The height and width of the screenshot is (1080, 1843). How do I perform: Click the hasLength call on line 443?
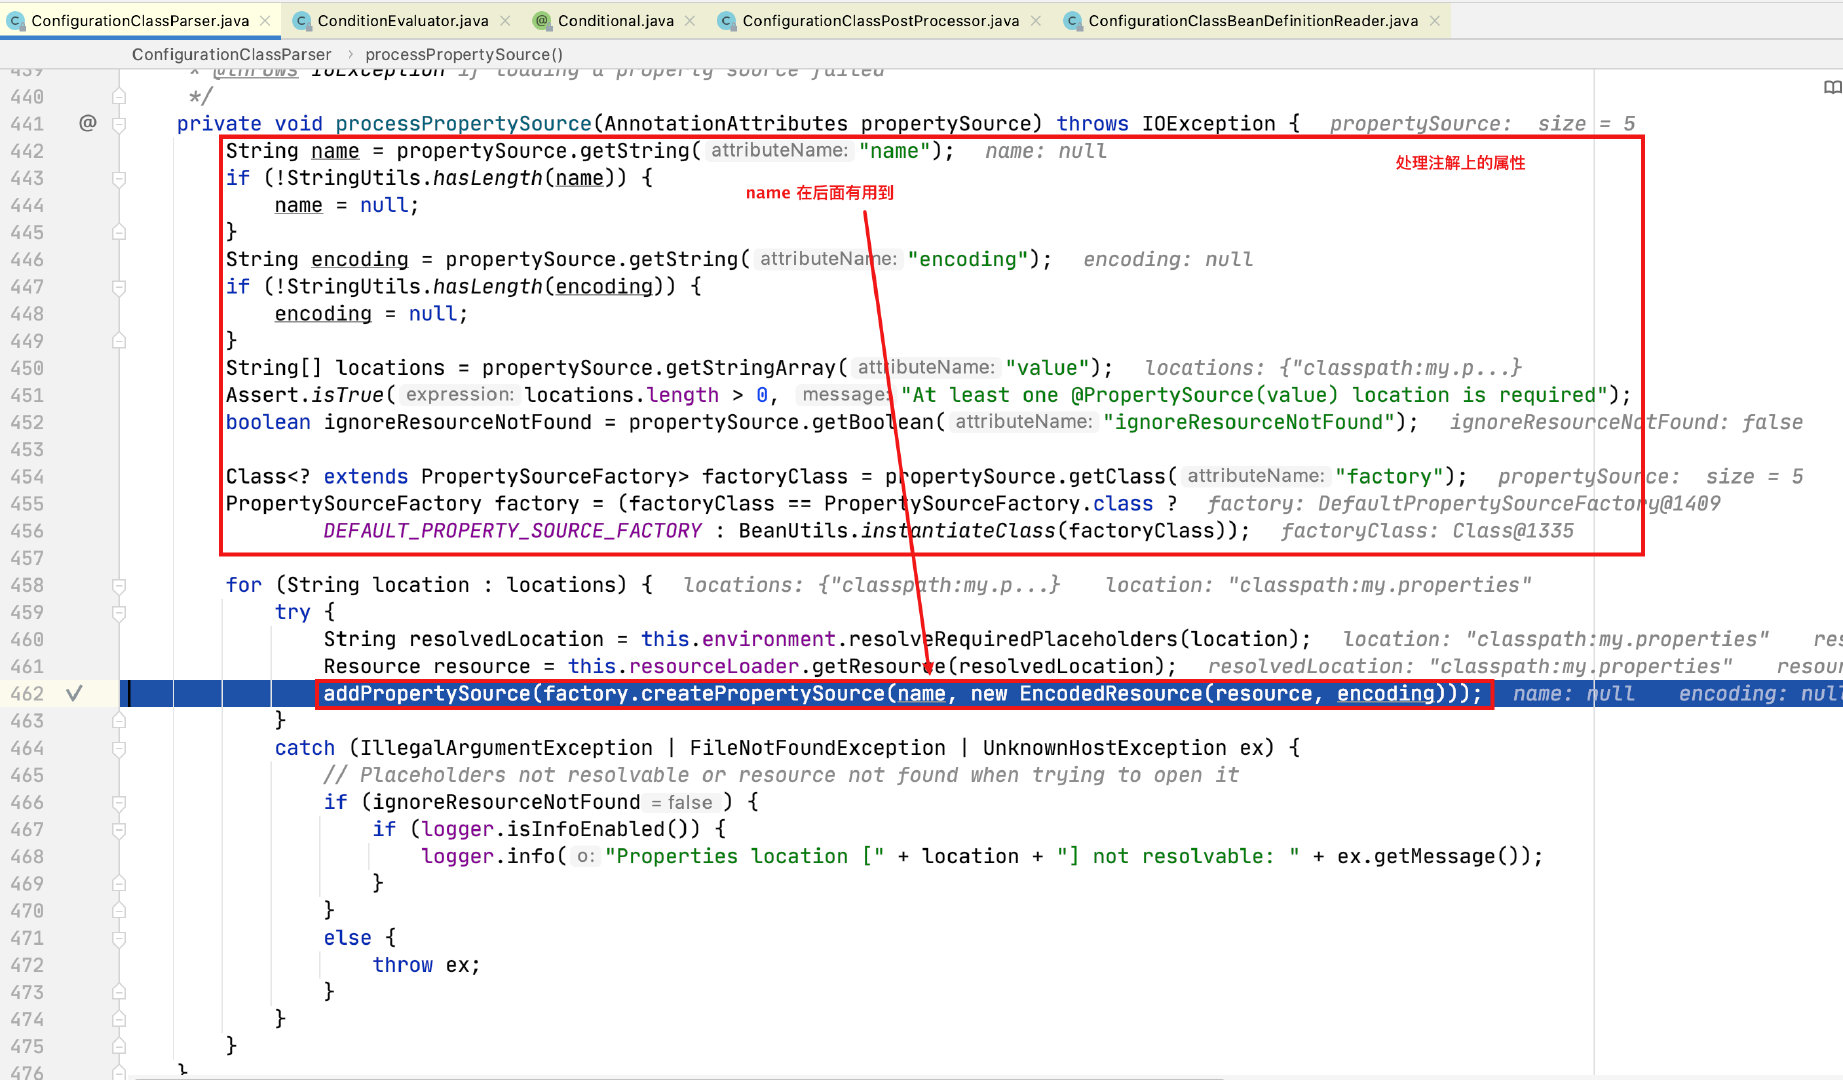[x=488, y=178]
